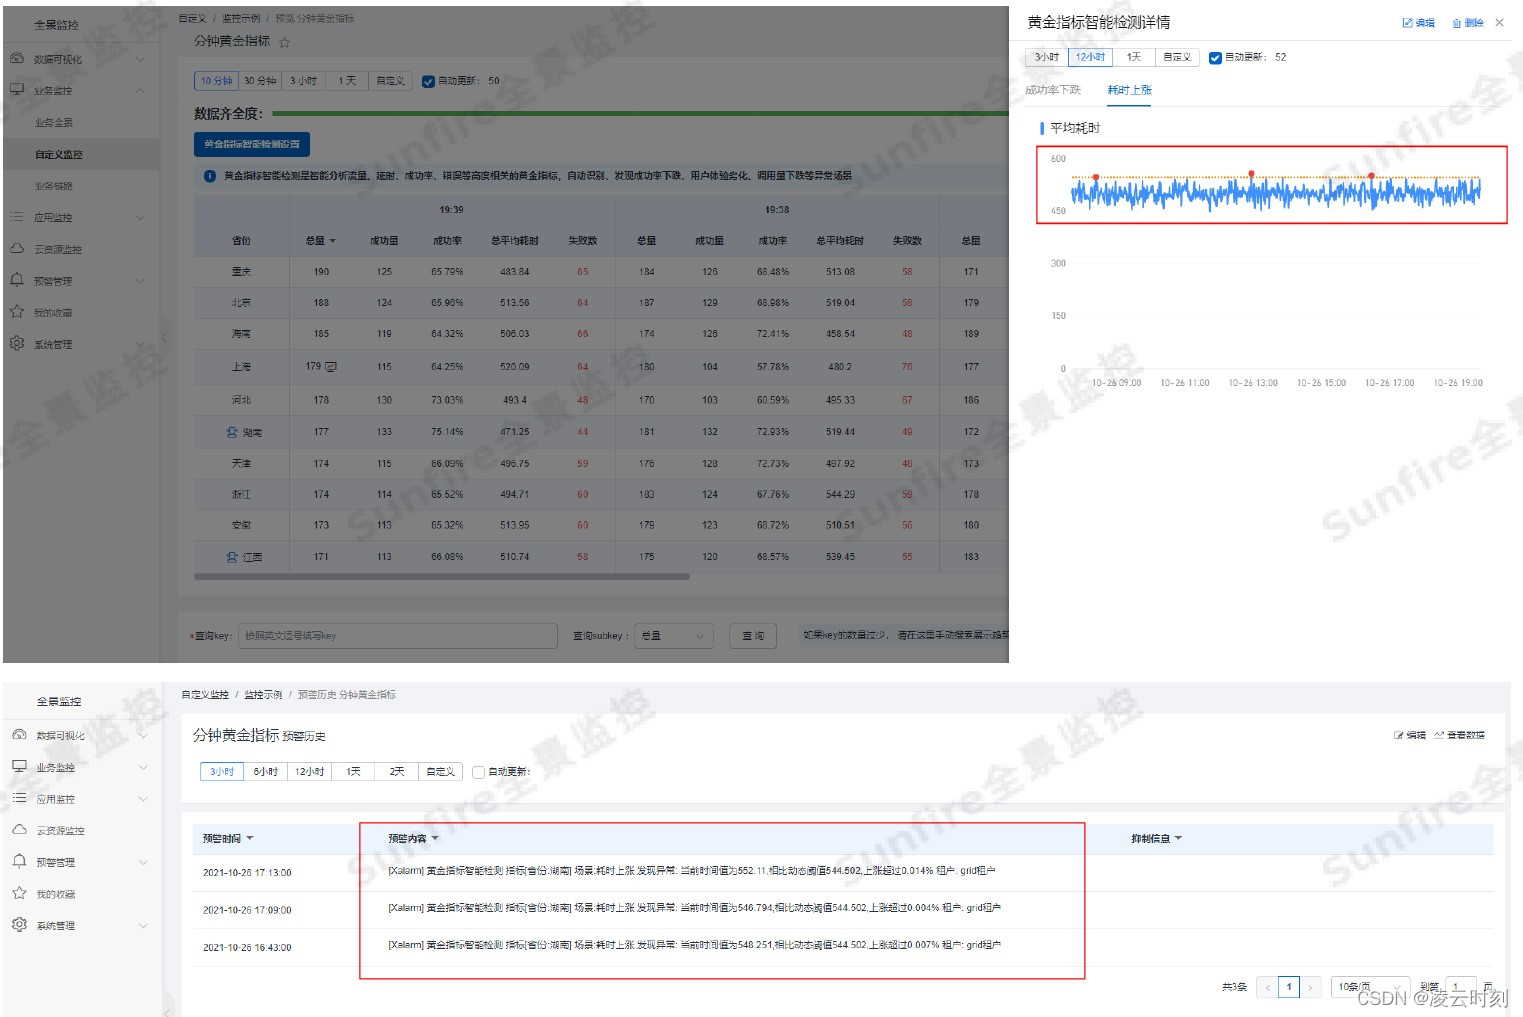The image size is (1523, 1017).
Task: Click alert row dated 2021-10-26 17:13:00
Action: point(842,872)
